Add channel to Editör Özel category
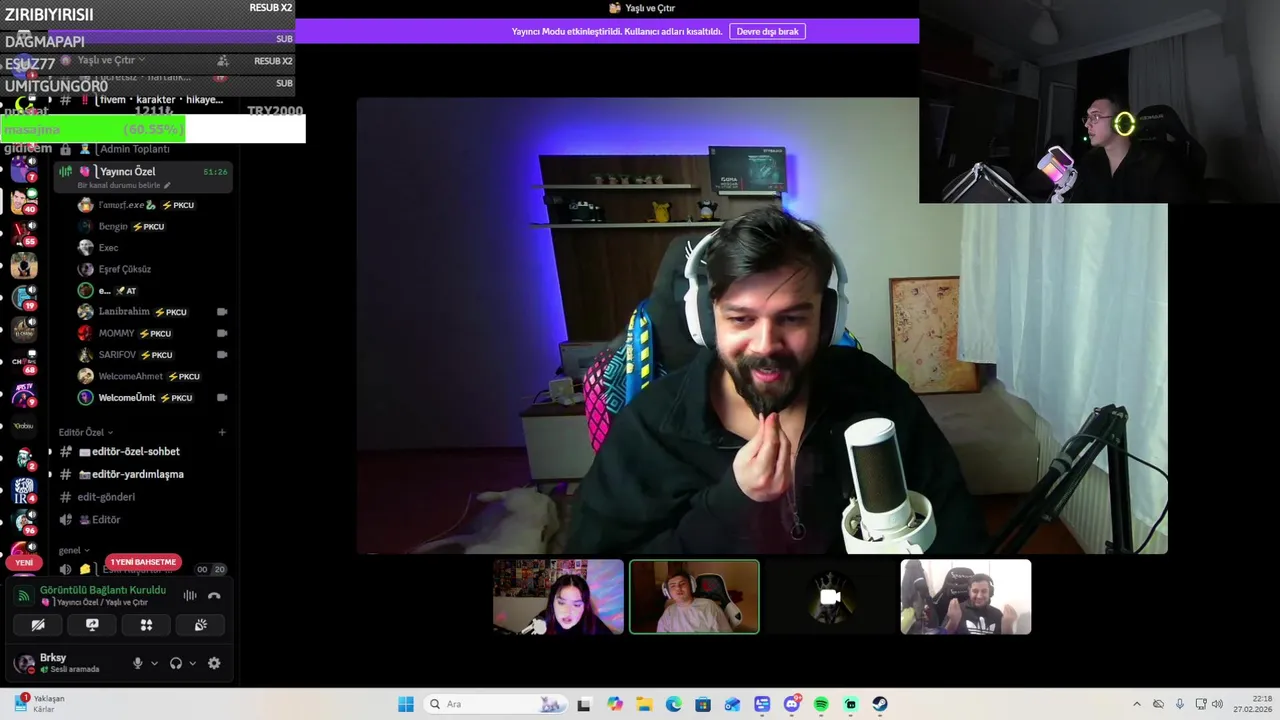 tap(222, 432)
